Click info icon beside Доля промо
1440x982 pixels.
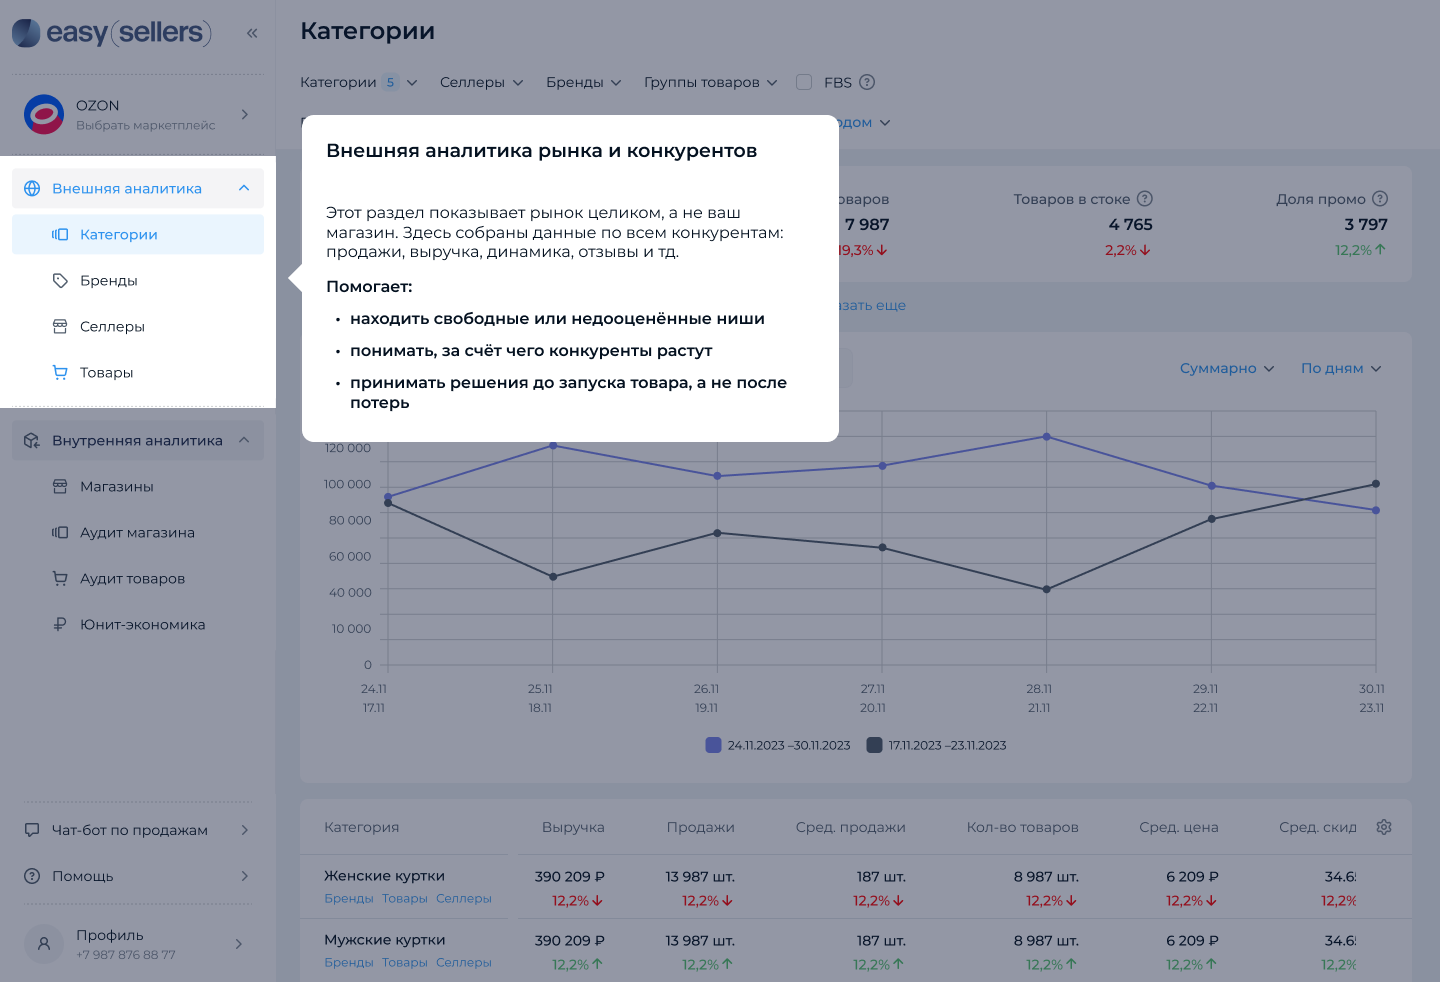pyautogui.click(x=1380, y=199)
